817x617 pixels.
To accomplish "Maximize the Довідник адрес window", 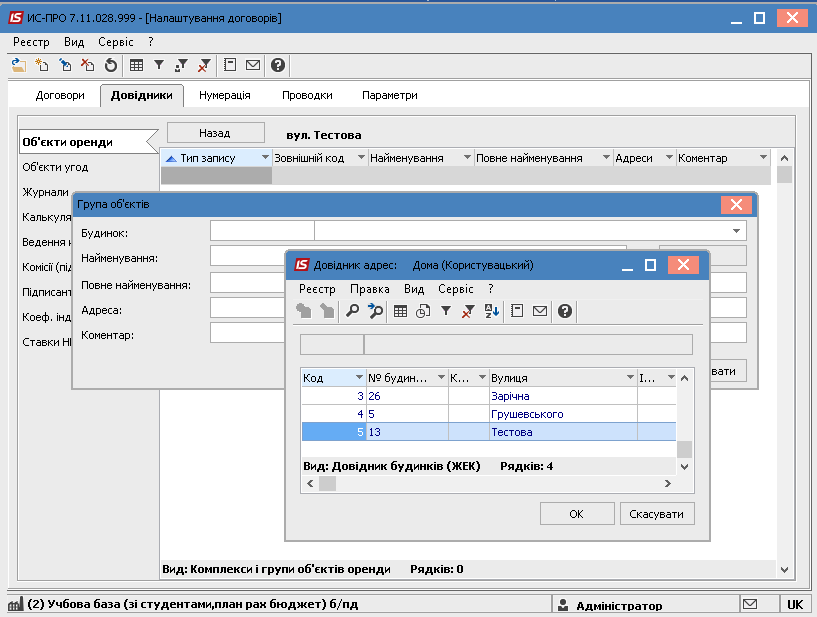I will click(x=650, y=265).
